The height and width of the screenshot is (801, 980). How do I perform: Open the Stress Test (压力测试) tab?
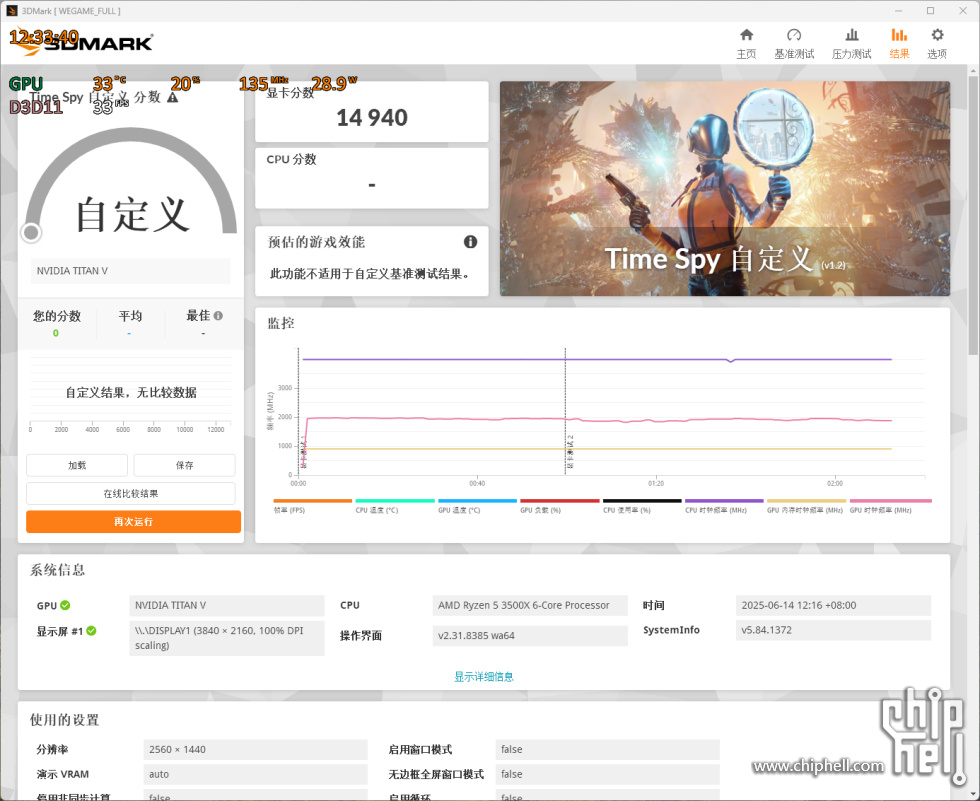(x=851, y=44)
